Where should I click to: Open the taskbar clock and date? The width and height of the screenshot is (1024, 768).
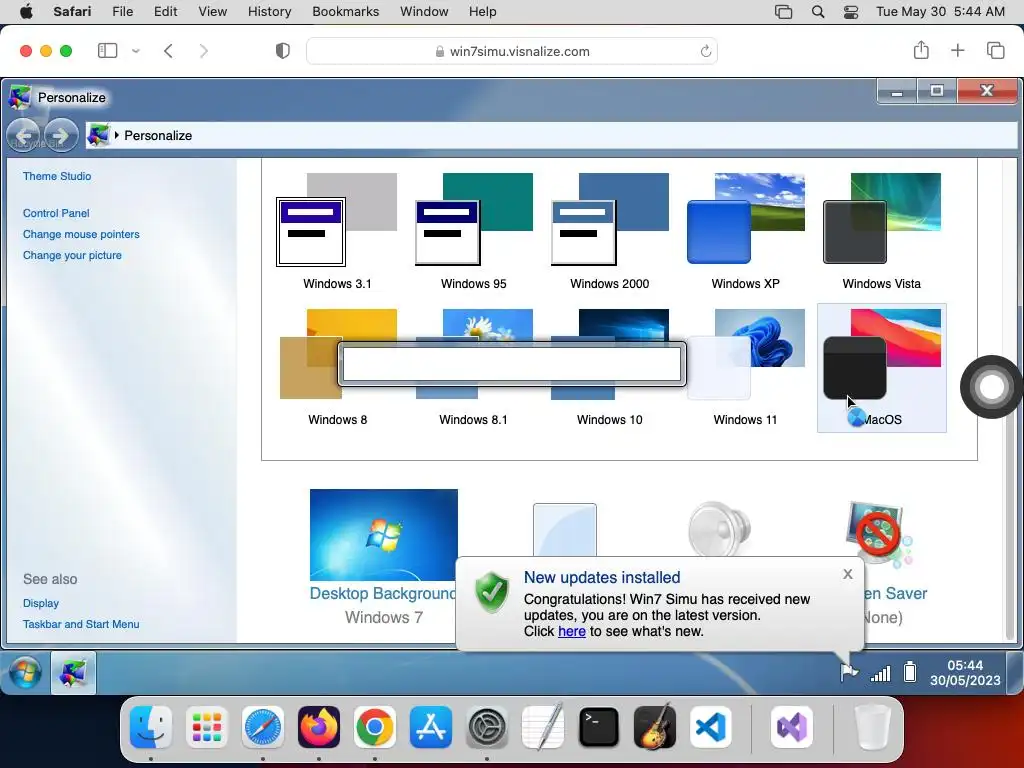coord(965,673)
